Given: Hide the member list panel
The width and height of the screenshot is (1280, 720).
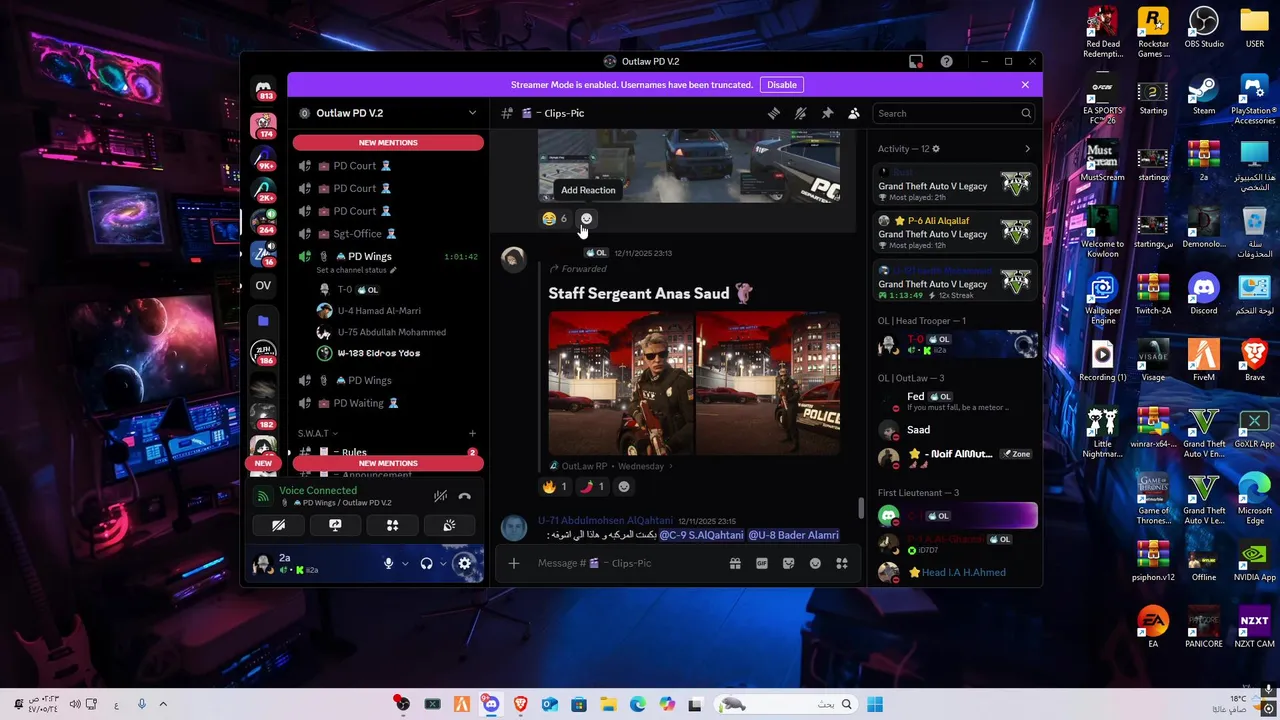Looking at the screenshot, I should tap(854, 113).
